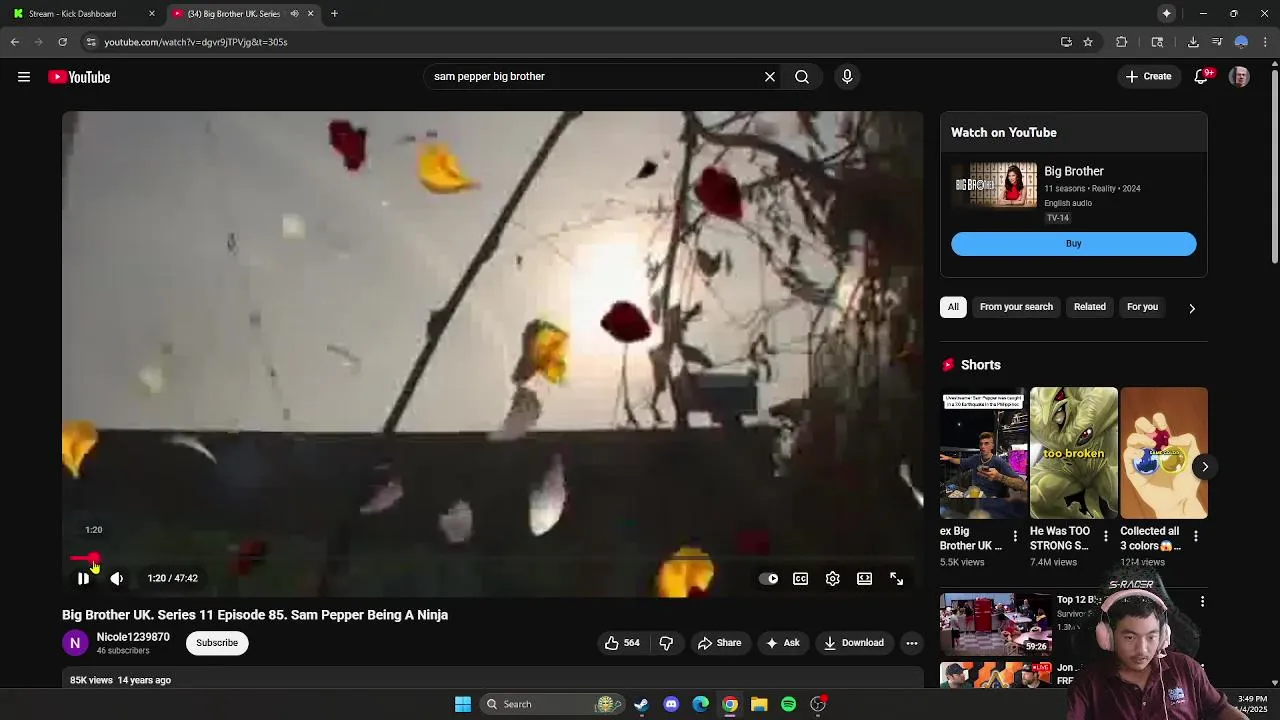This screenshot has height=720, width=1280.
Task: Show next Shorts with arrow
Action: pos(1205,466)
